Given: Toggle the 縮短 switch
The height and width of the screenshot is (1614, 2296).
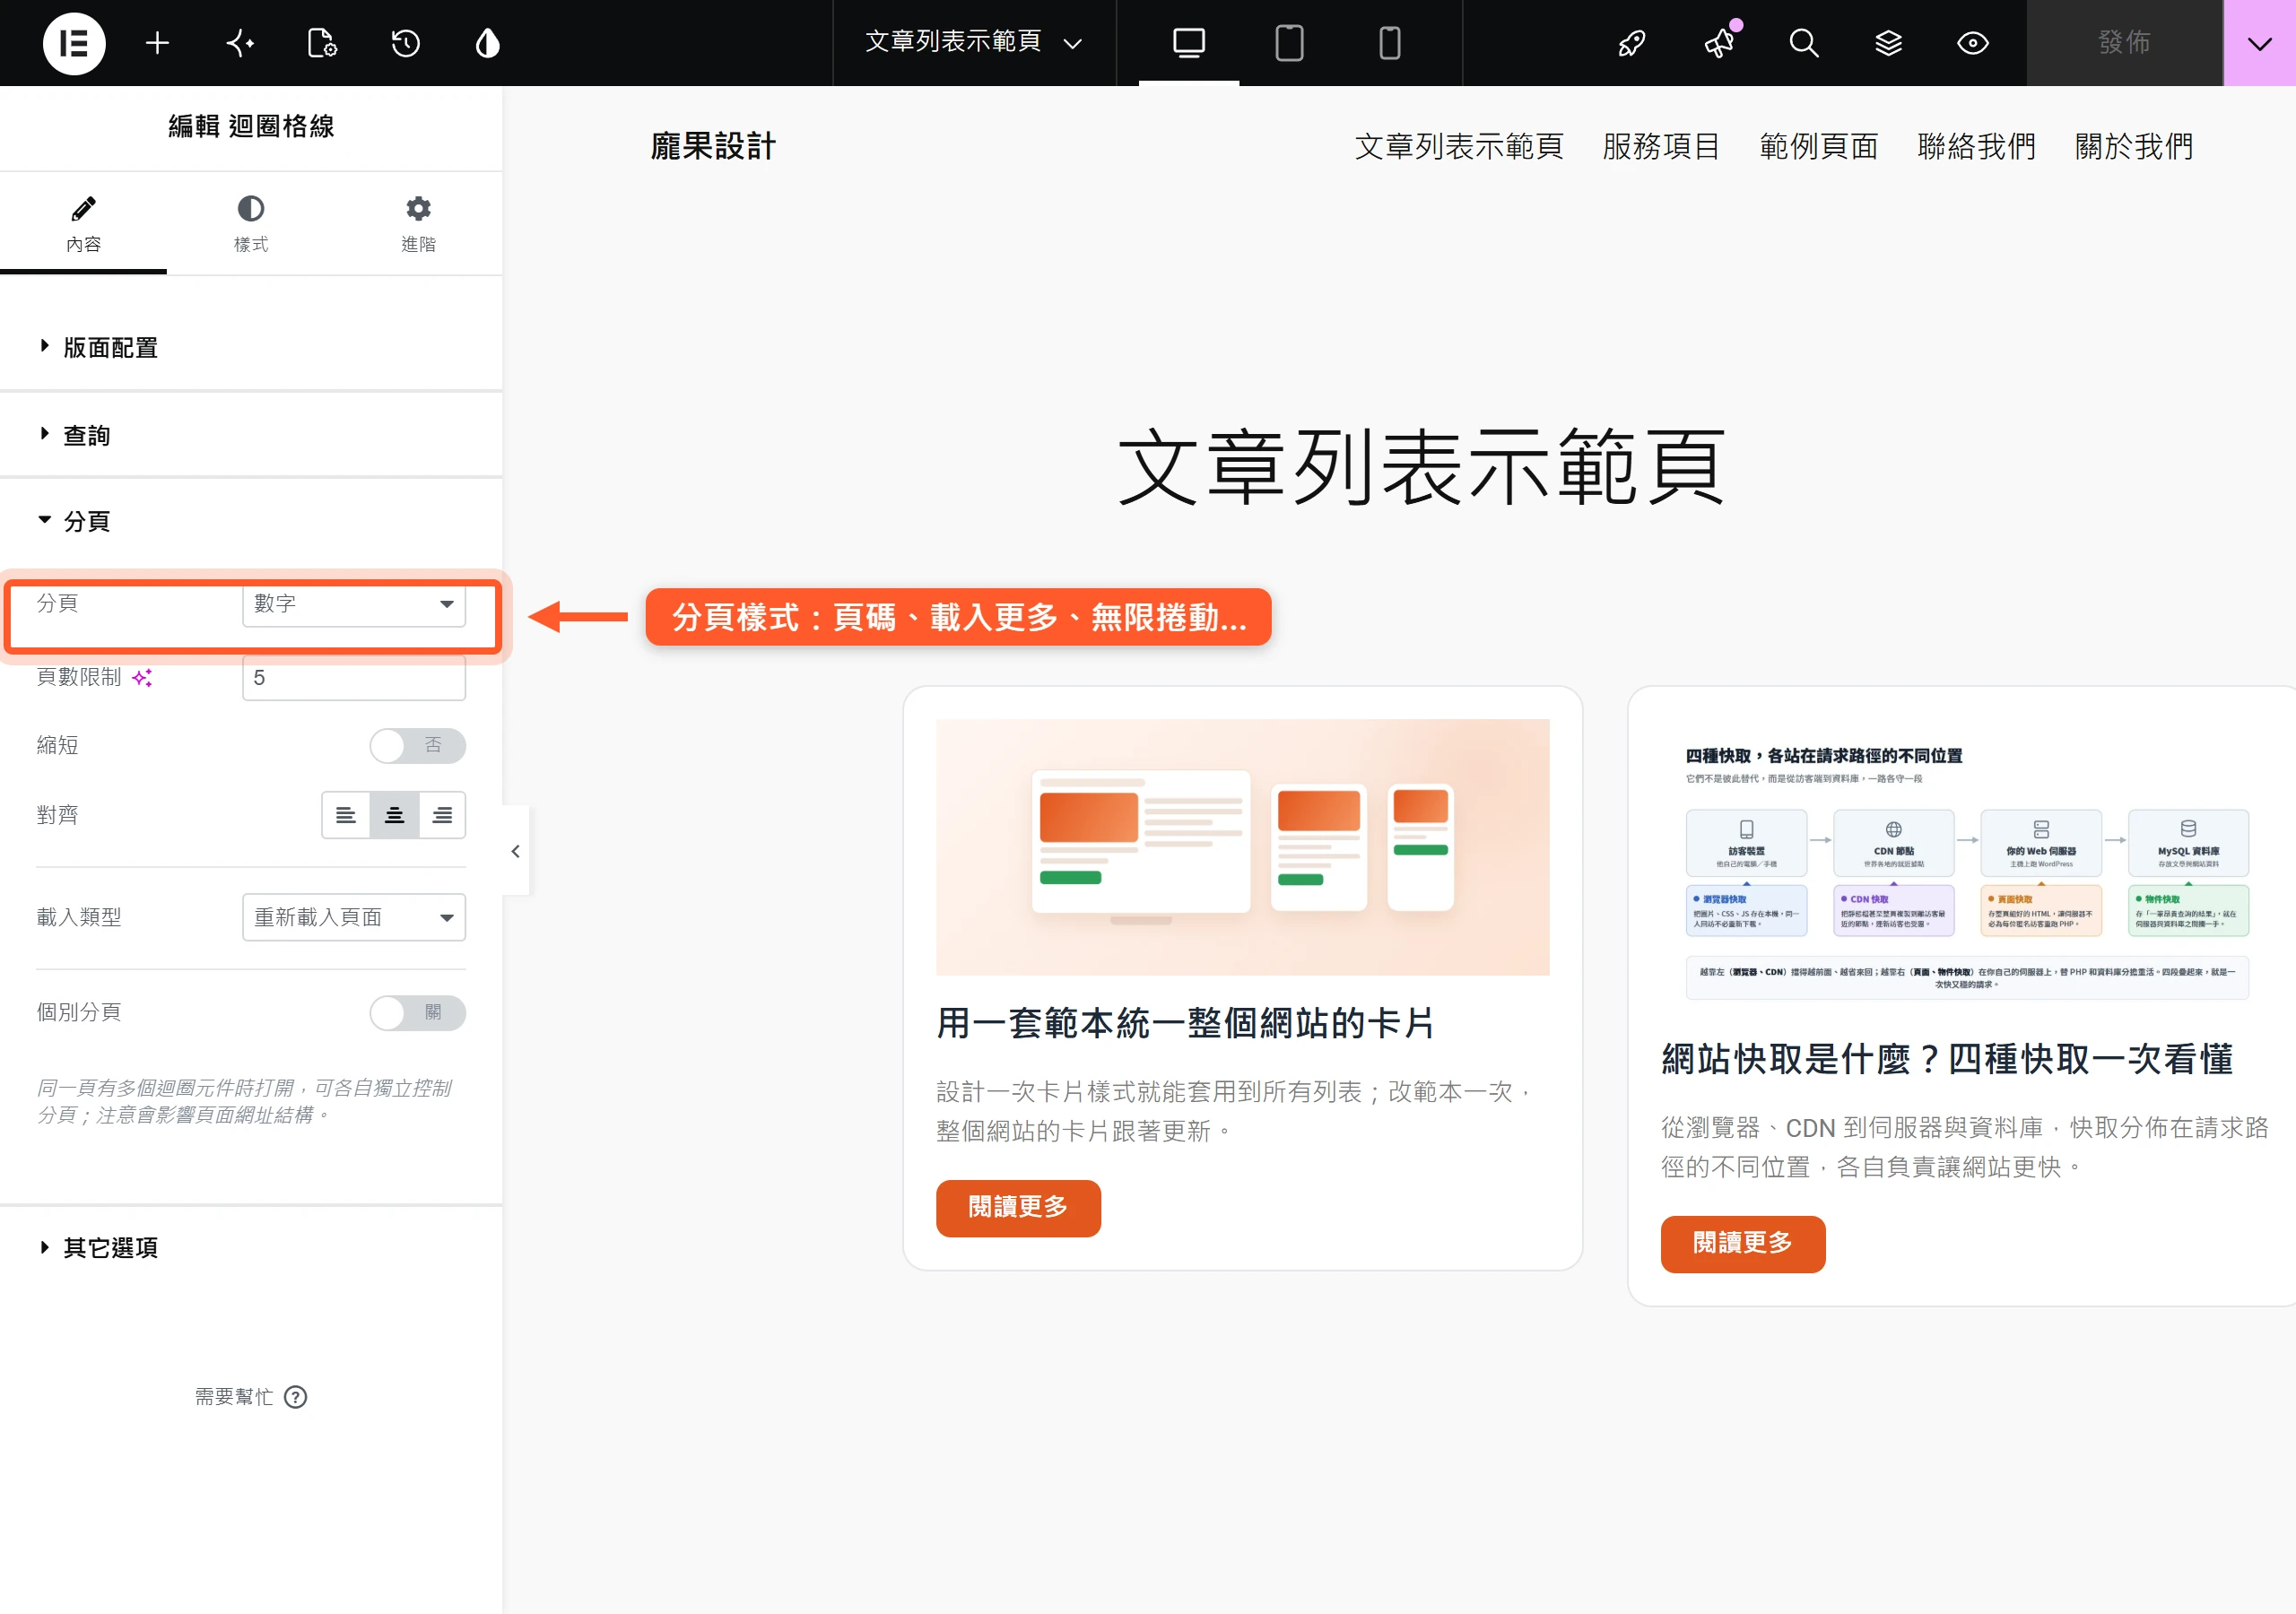Looking at the screenshot, I should (x=418, y=746).
